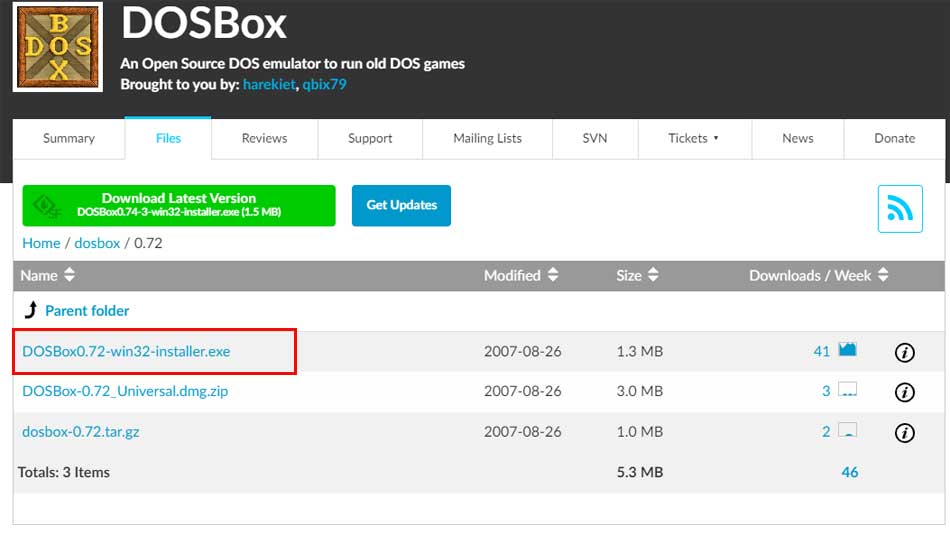
Task: Switch to the Summary tab
Action: pyautogui.click(x=69, y=139)
